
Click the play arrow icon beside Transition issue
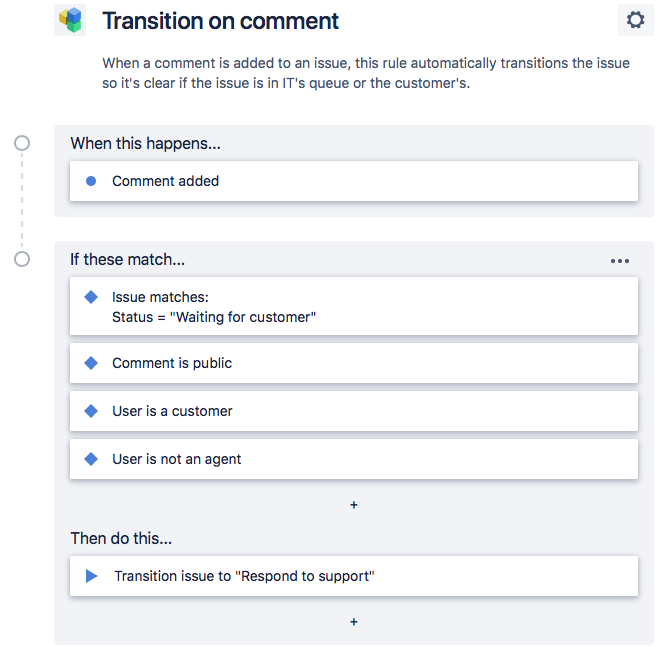pos(91,576)
